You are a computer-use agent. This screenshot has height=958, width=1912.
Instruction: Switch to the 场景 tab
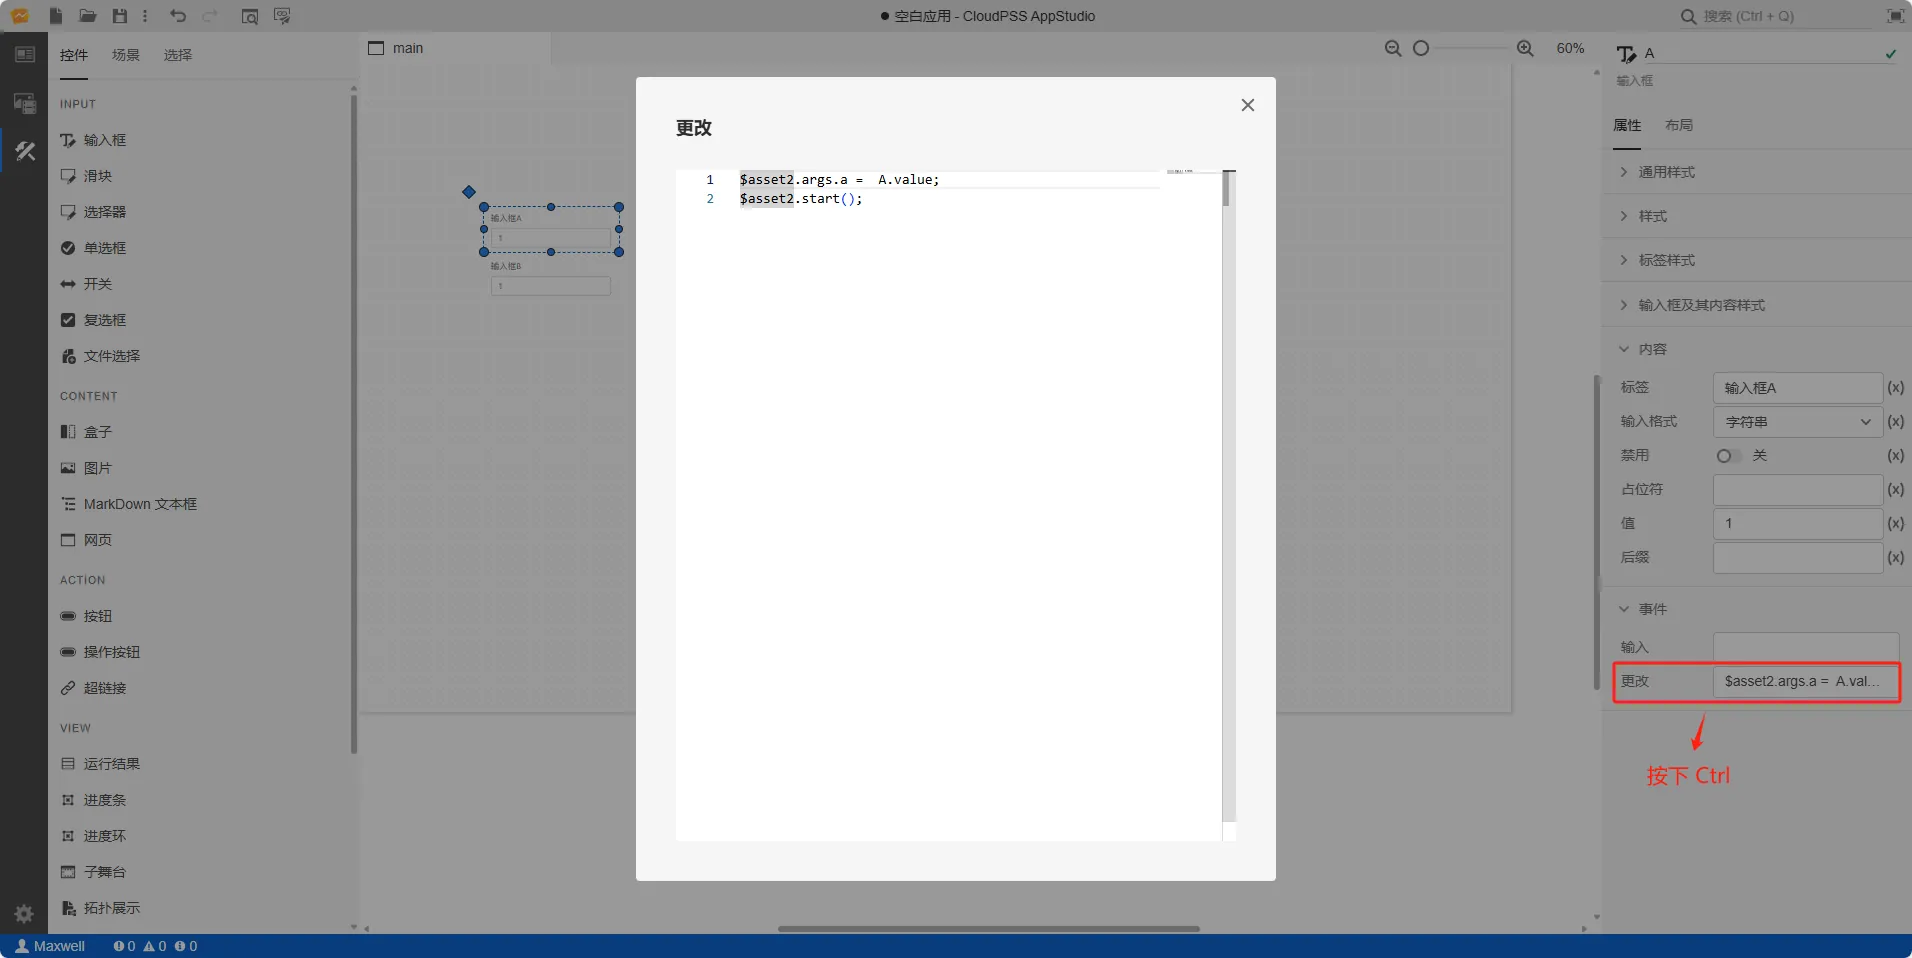click(126, 55)
